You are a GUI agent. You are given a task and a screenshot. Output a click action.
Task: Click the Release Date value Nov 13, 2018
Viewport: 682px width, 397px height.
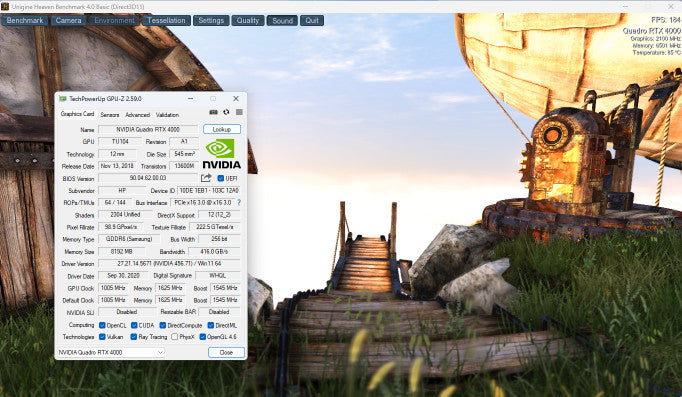117,166
